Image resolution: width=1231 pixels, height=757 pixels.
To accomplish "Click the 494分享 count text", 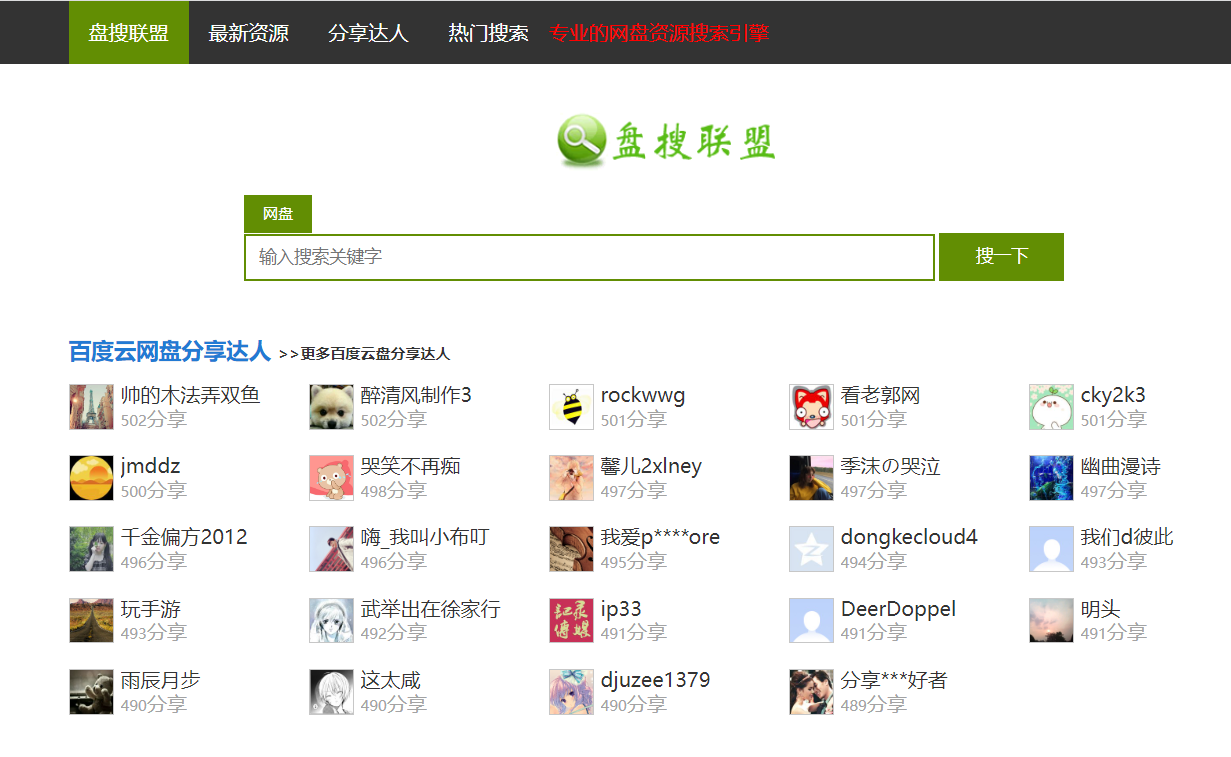I will pyautogui.click(x=873, y=562).
